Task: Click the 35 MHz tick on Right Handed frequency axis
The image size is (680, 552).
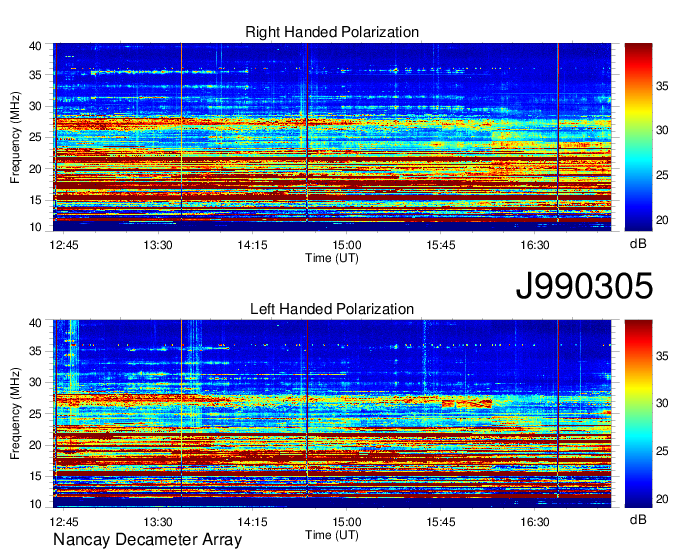Action: [x=35, y=75]
